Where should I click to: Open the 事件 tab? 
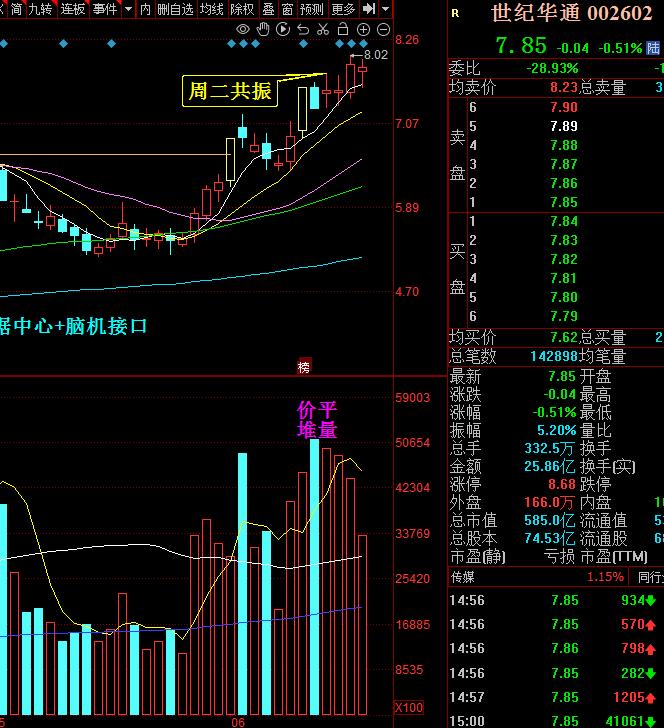[x=105, y=8]
